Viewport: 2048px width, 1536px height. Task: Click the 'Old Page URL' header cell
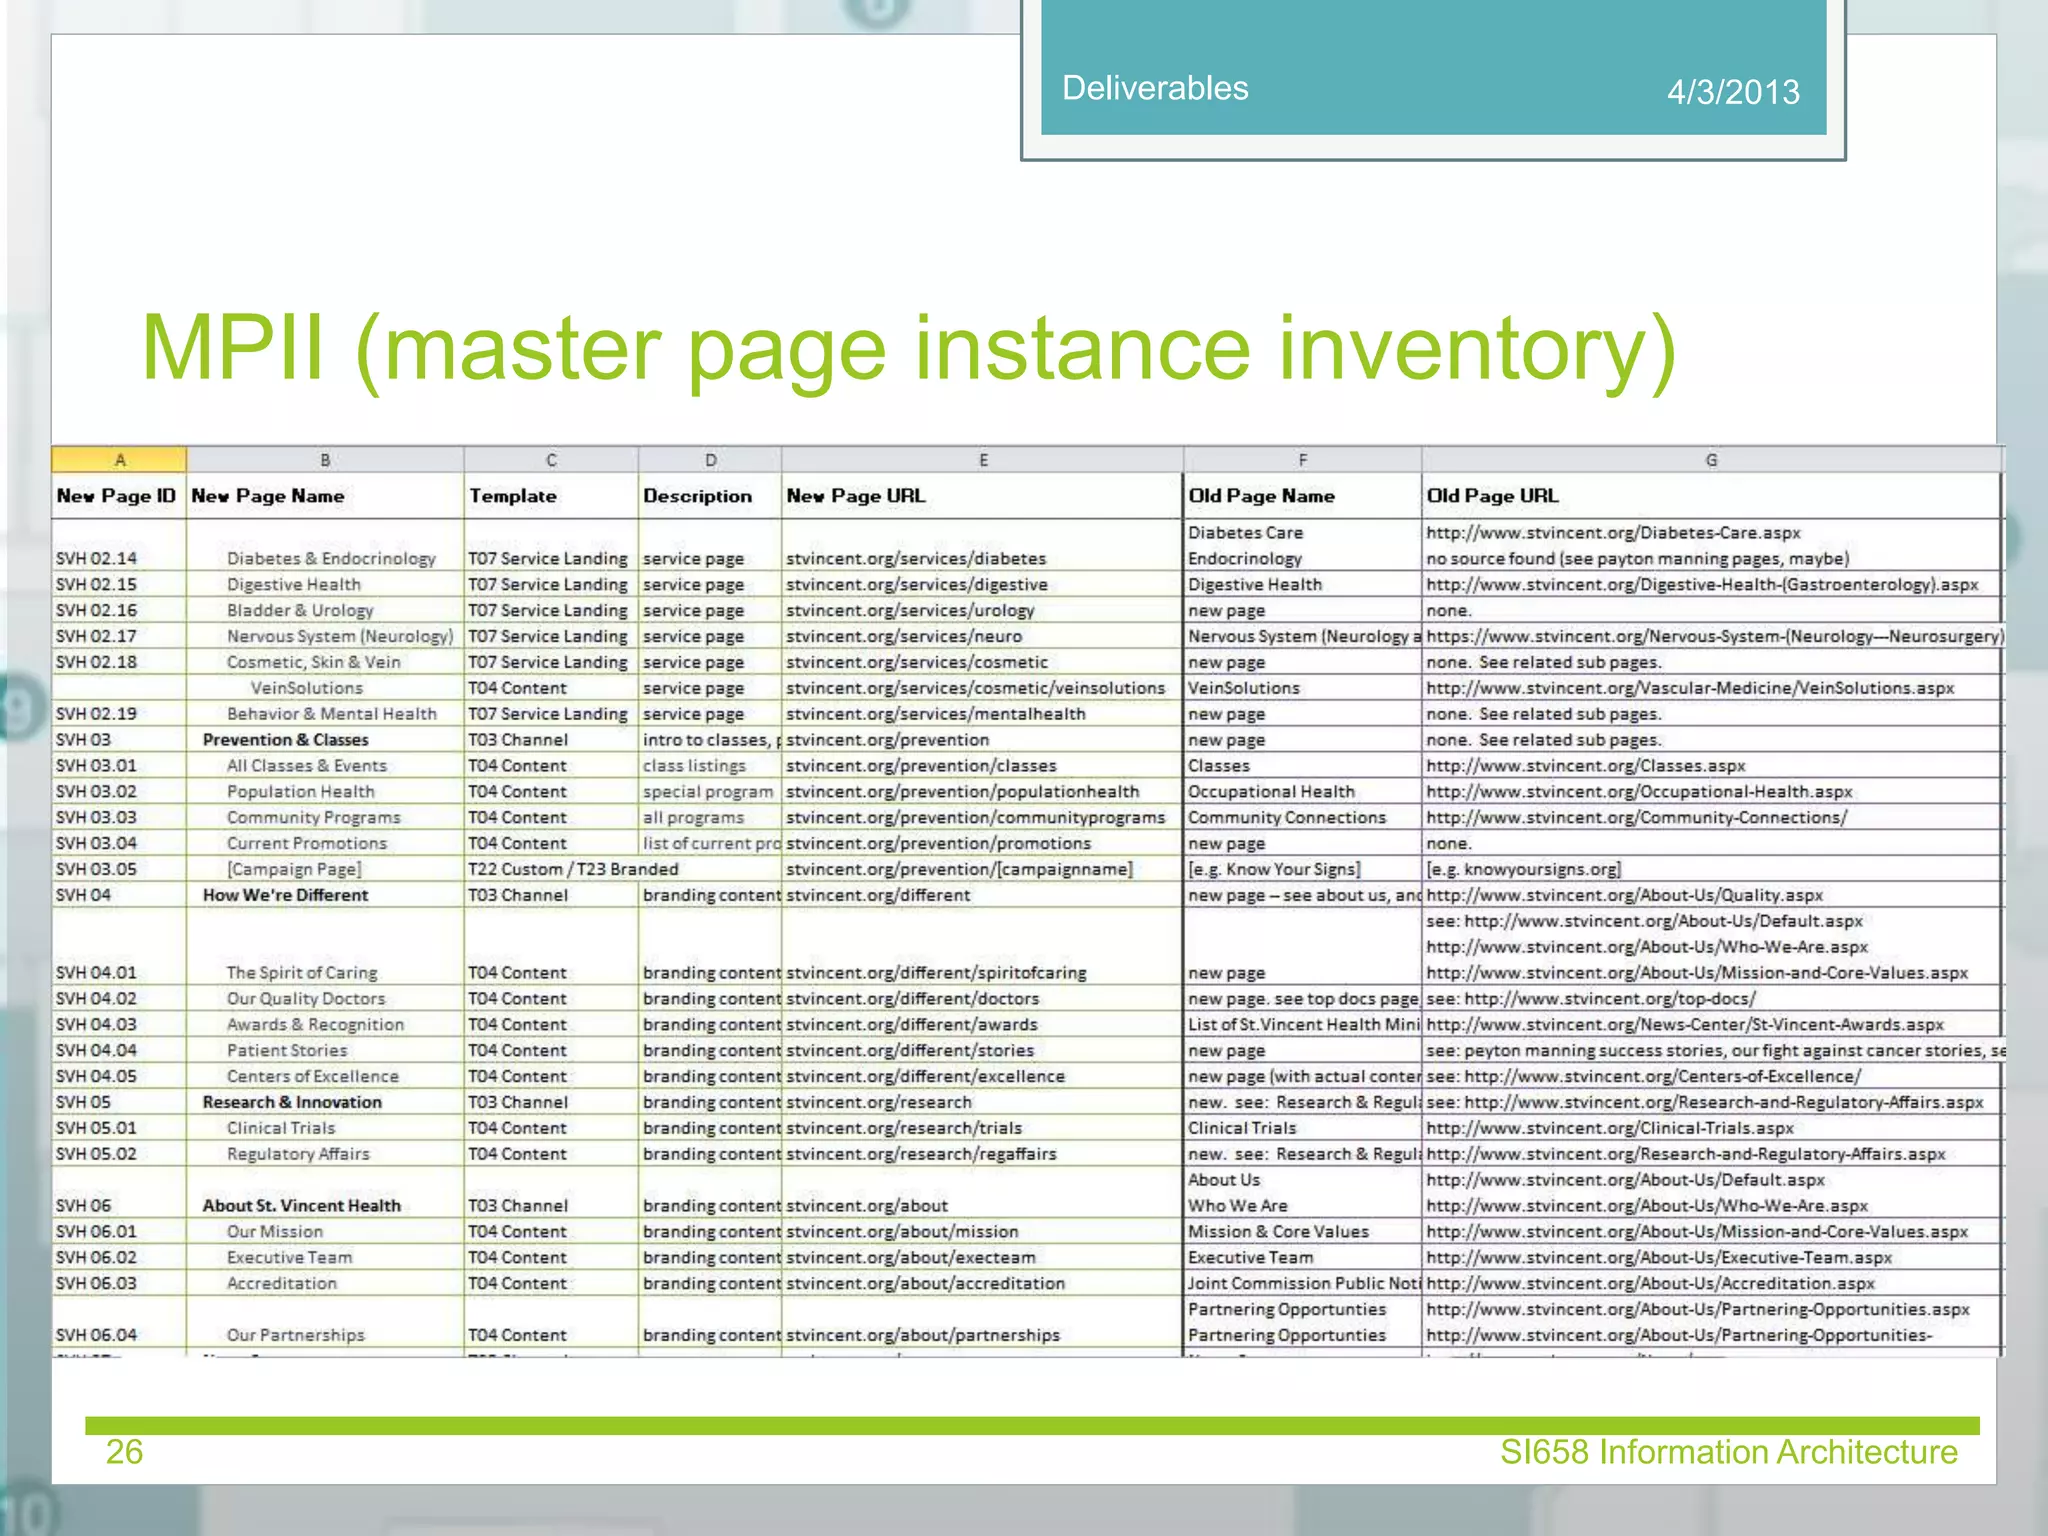(x=1711, y=496)
